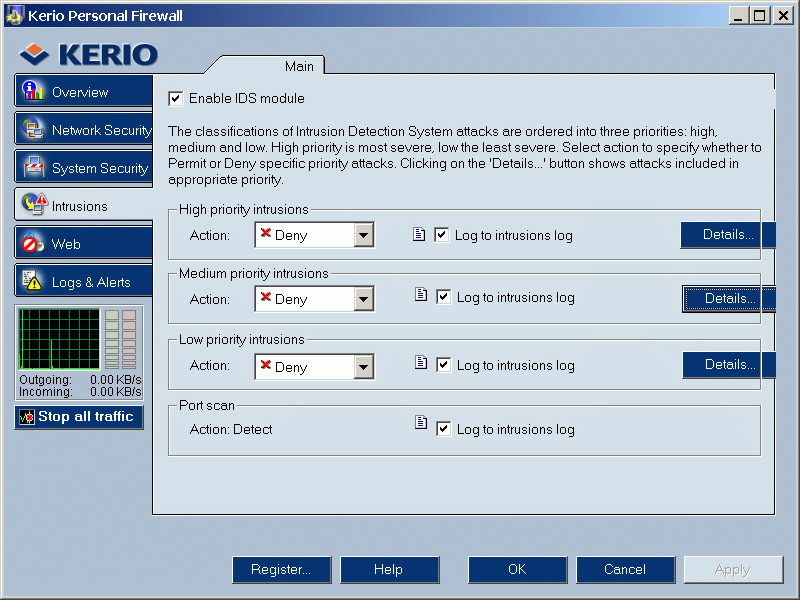Click the Overview chart icon in sidebar
The image size is (800, 600).
33,91
